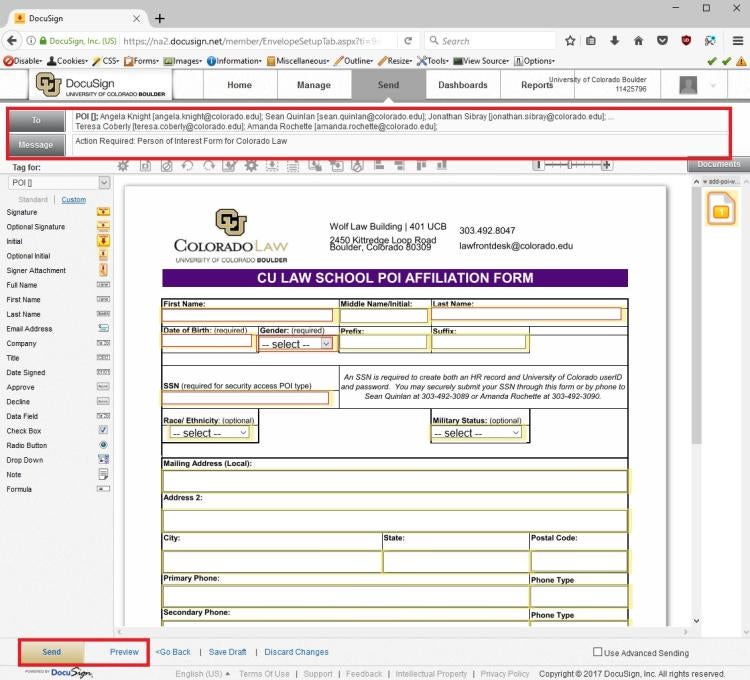
Task: Click the document vertical scrollbar
Action: [696, 316]
